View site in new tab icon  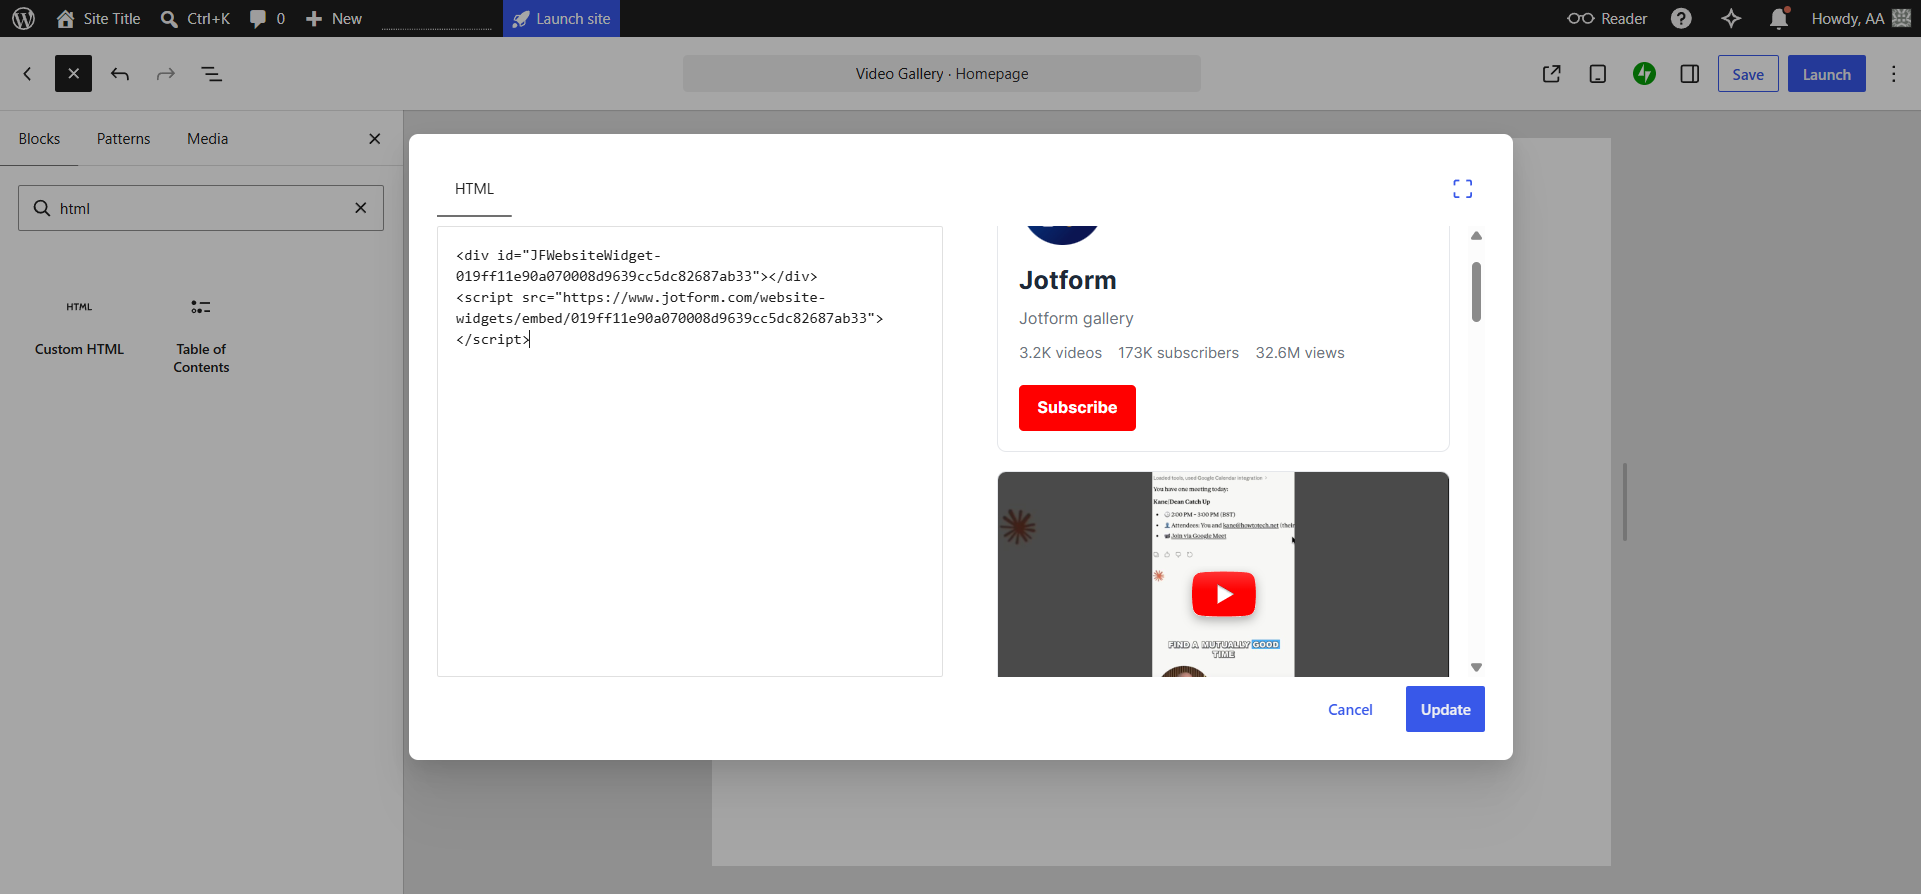[1552, 74]
